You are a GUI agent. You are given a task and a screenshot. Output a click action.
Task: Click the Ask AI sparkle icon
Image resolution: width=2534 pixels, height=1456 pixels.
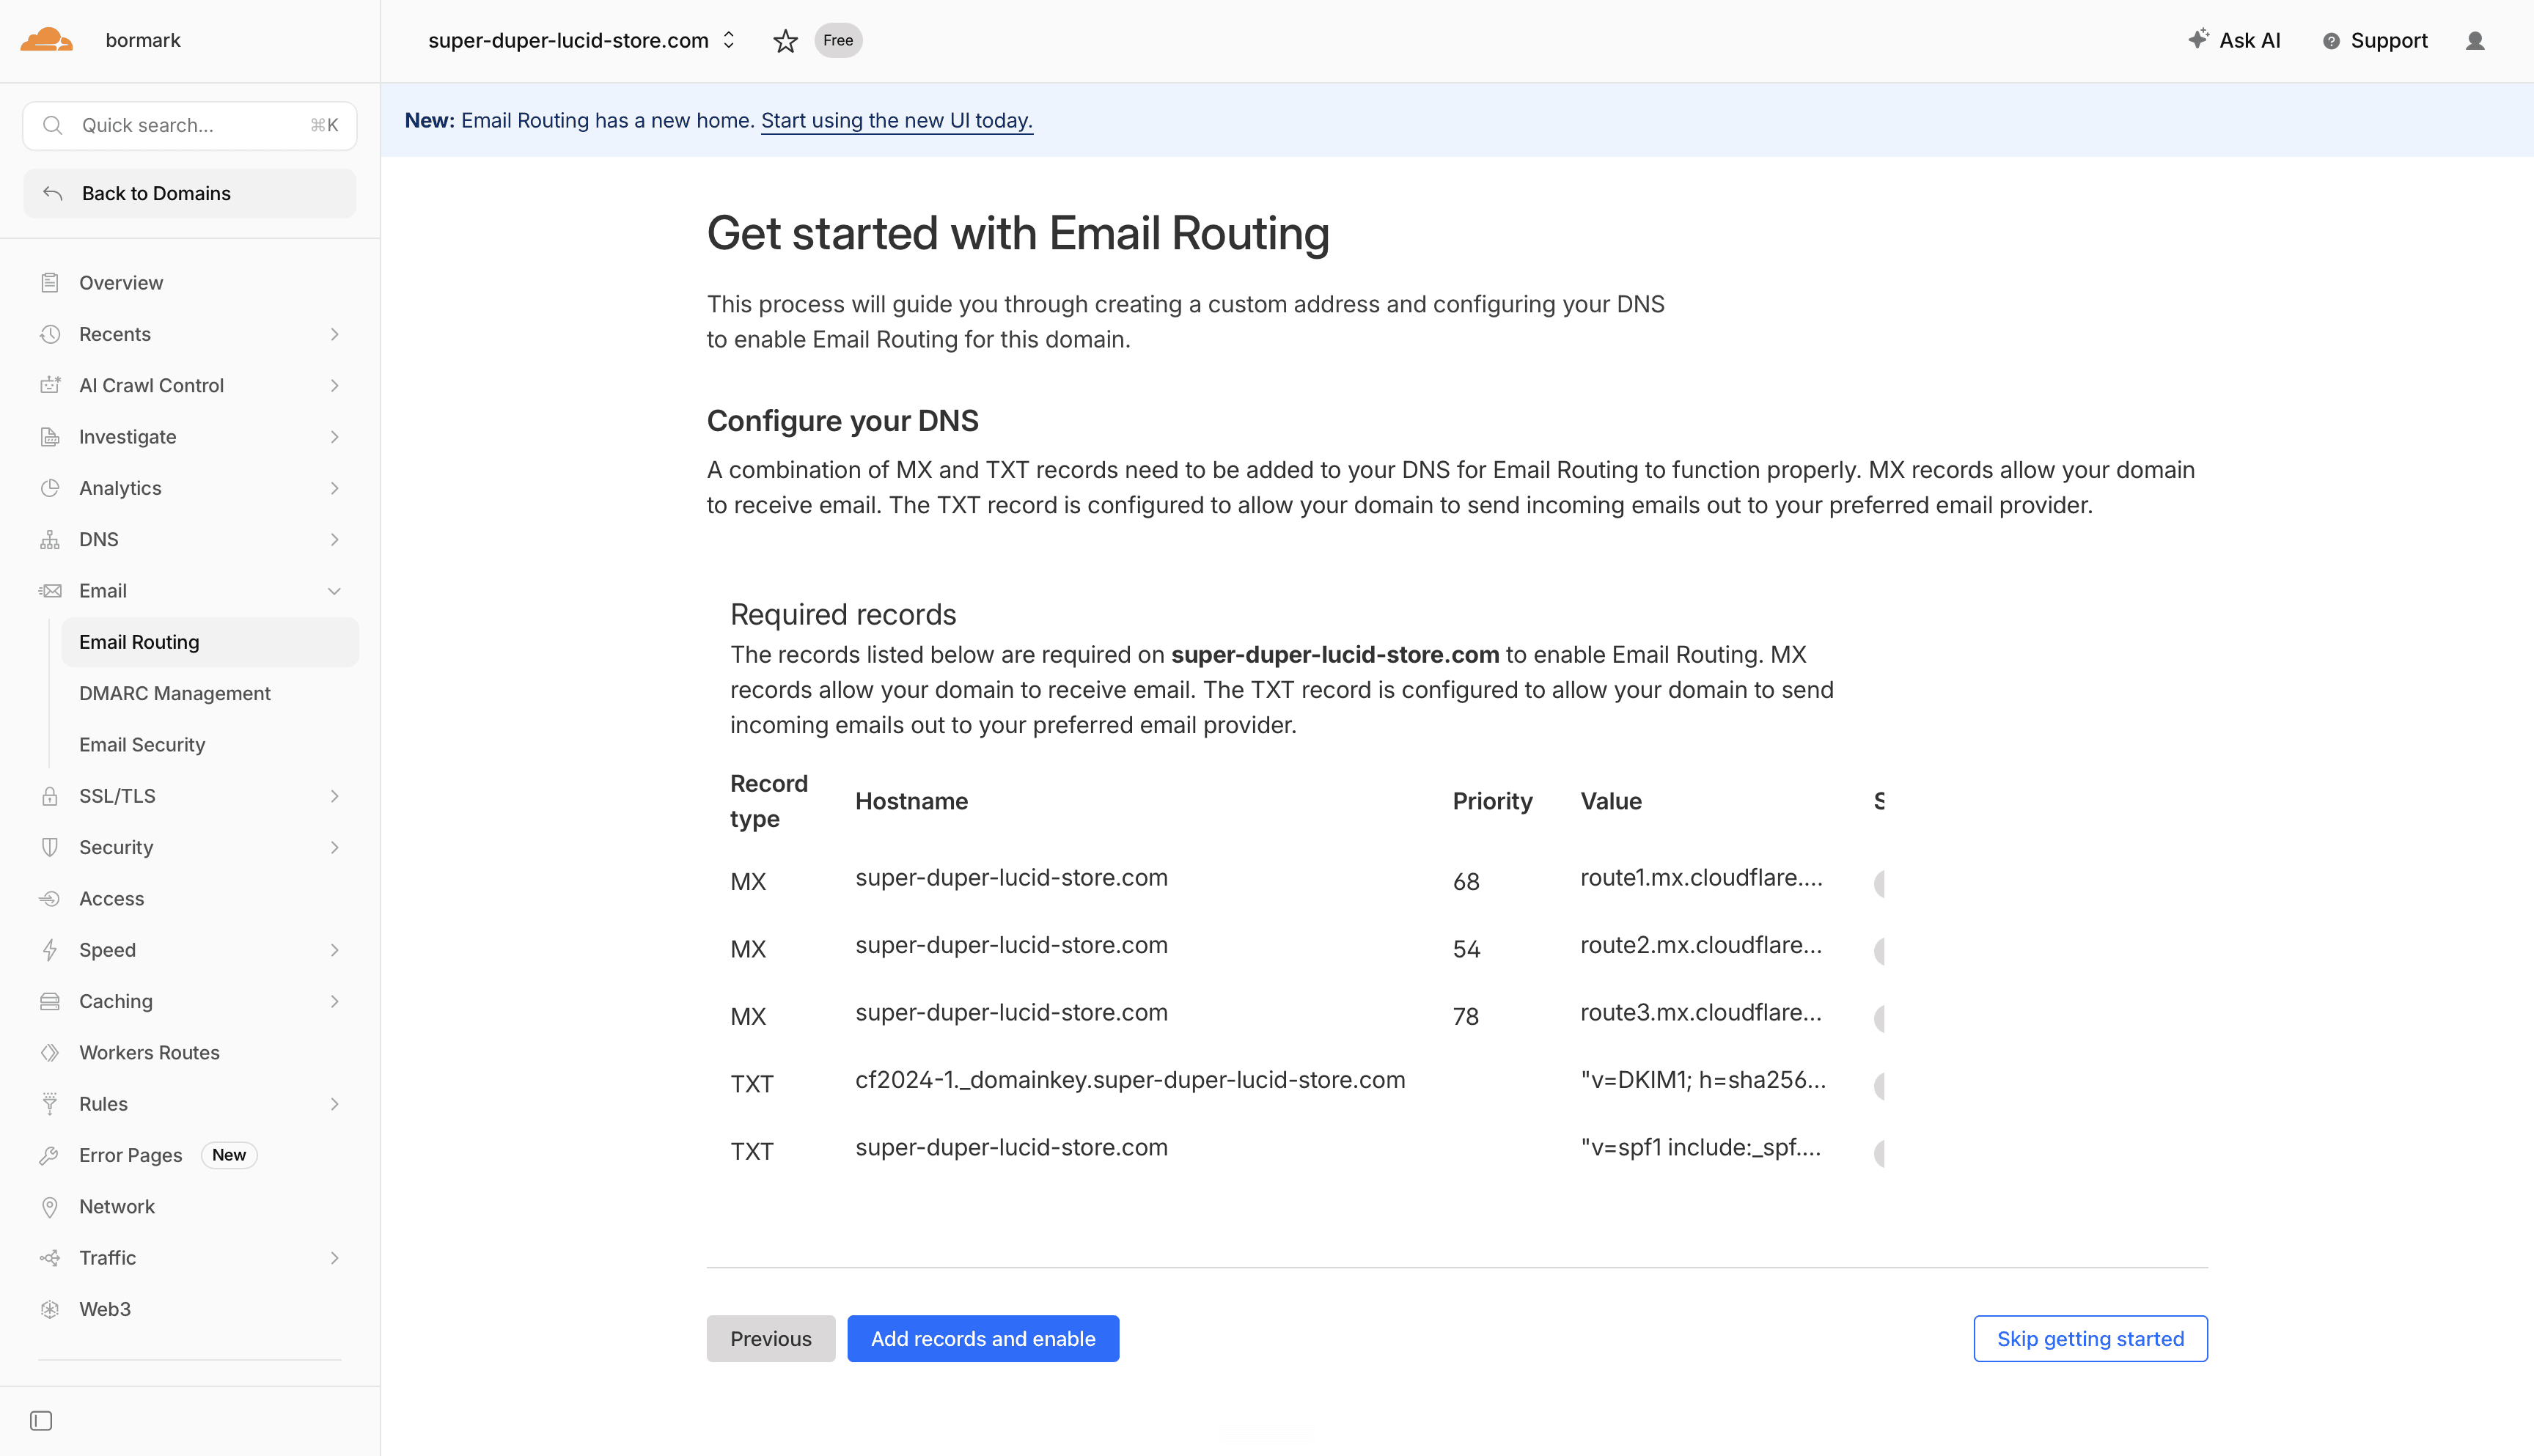pyautogui.click(x=2197, y=39)
